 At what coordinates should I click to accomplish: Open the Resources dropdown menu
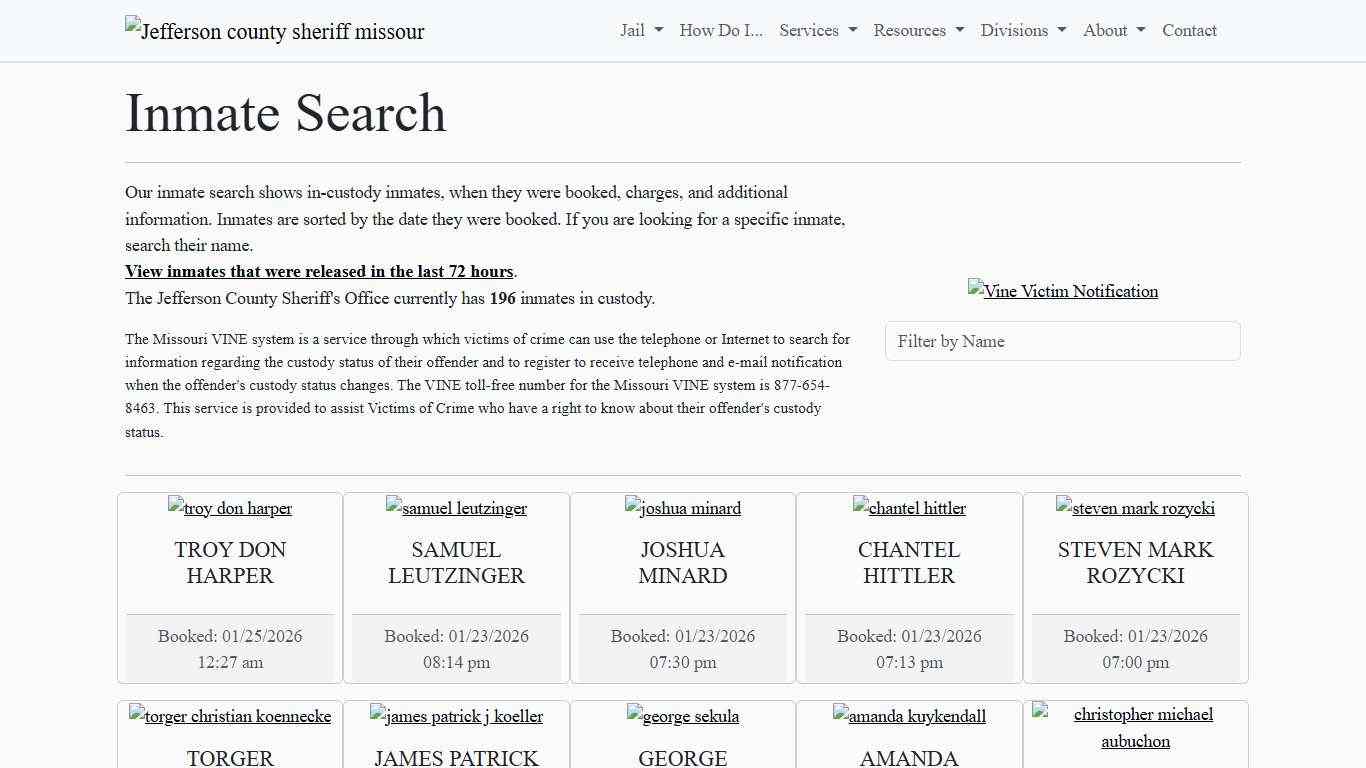coord(917,30)
